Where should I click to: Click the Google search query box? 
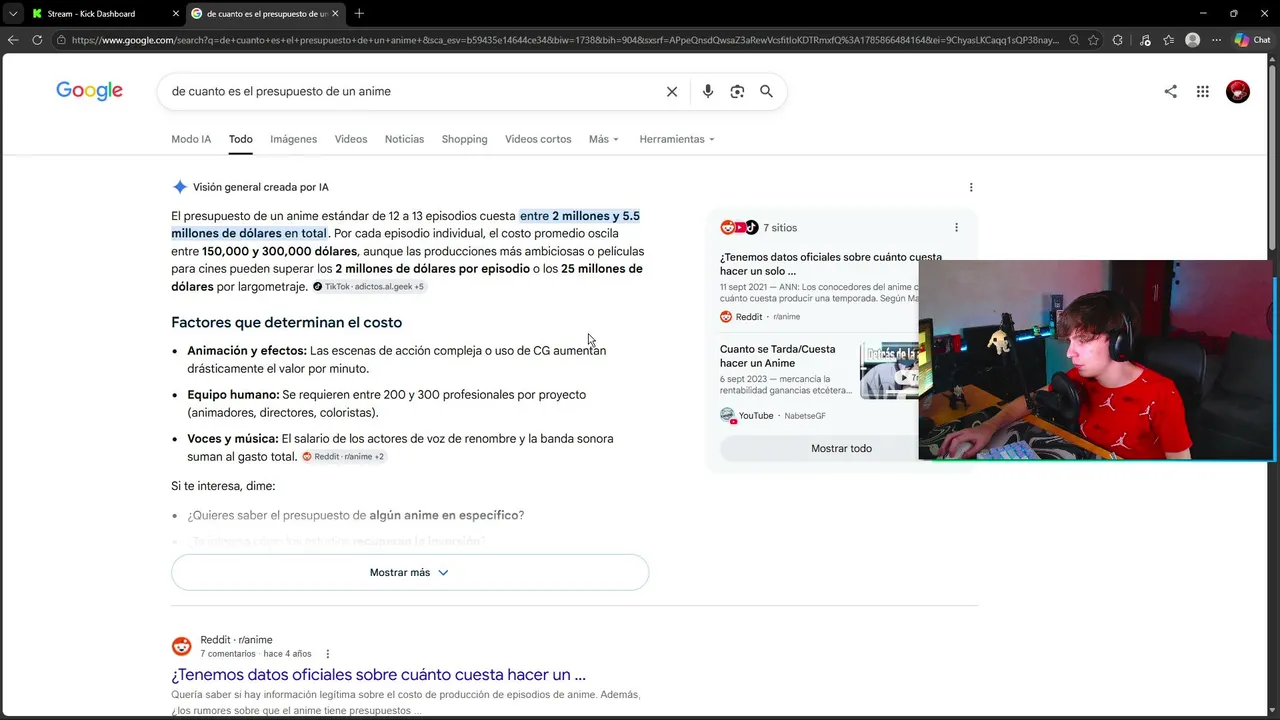click(410, 91)
